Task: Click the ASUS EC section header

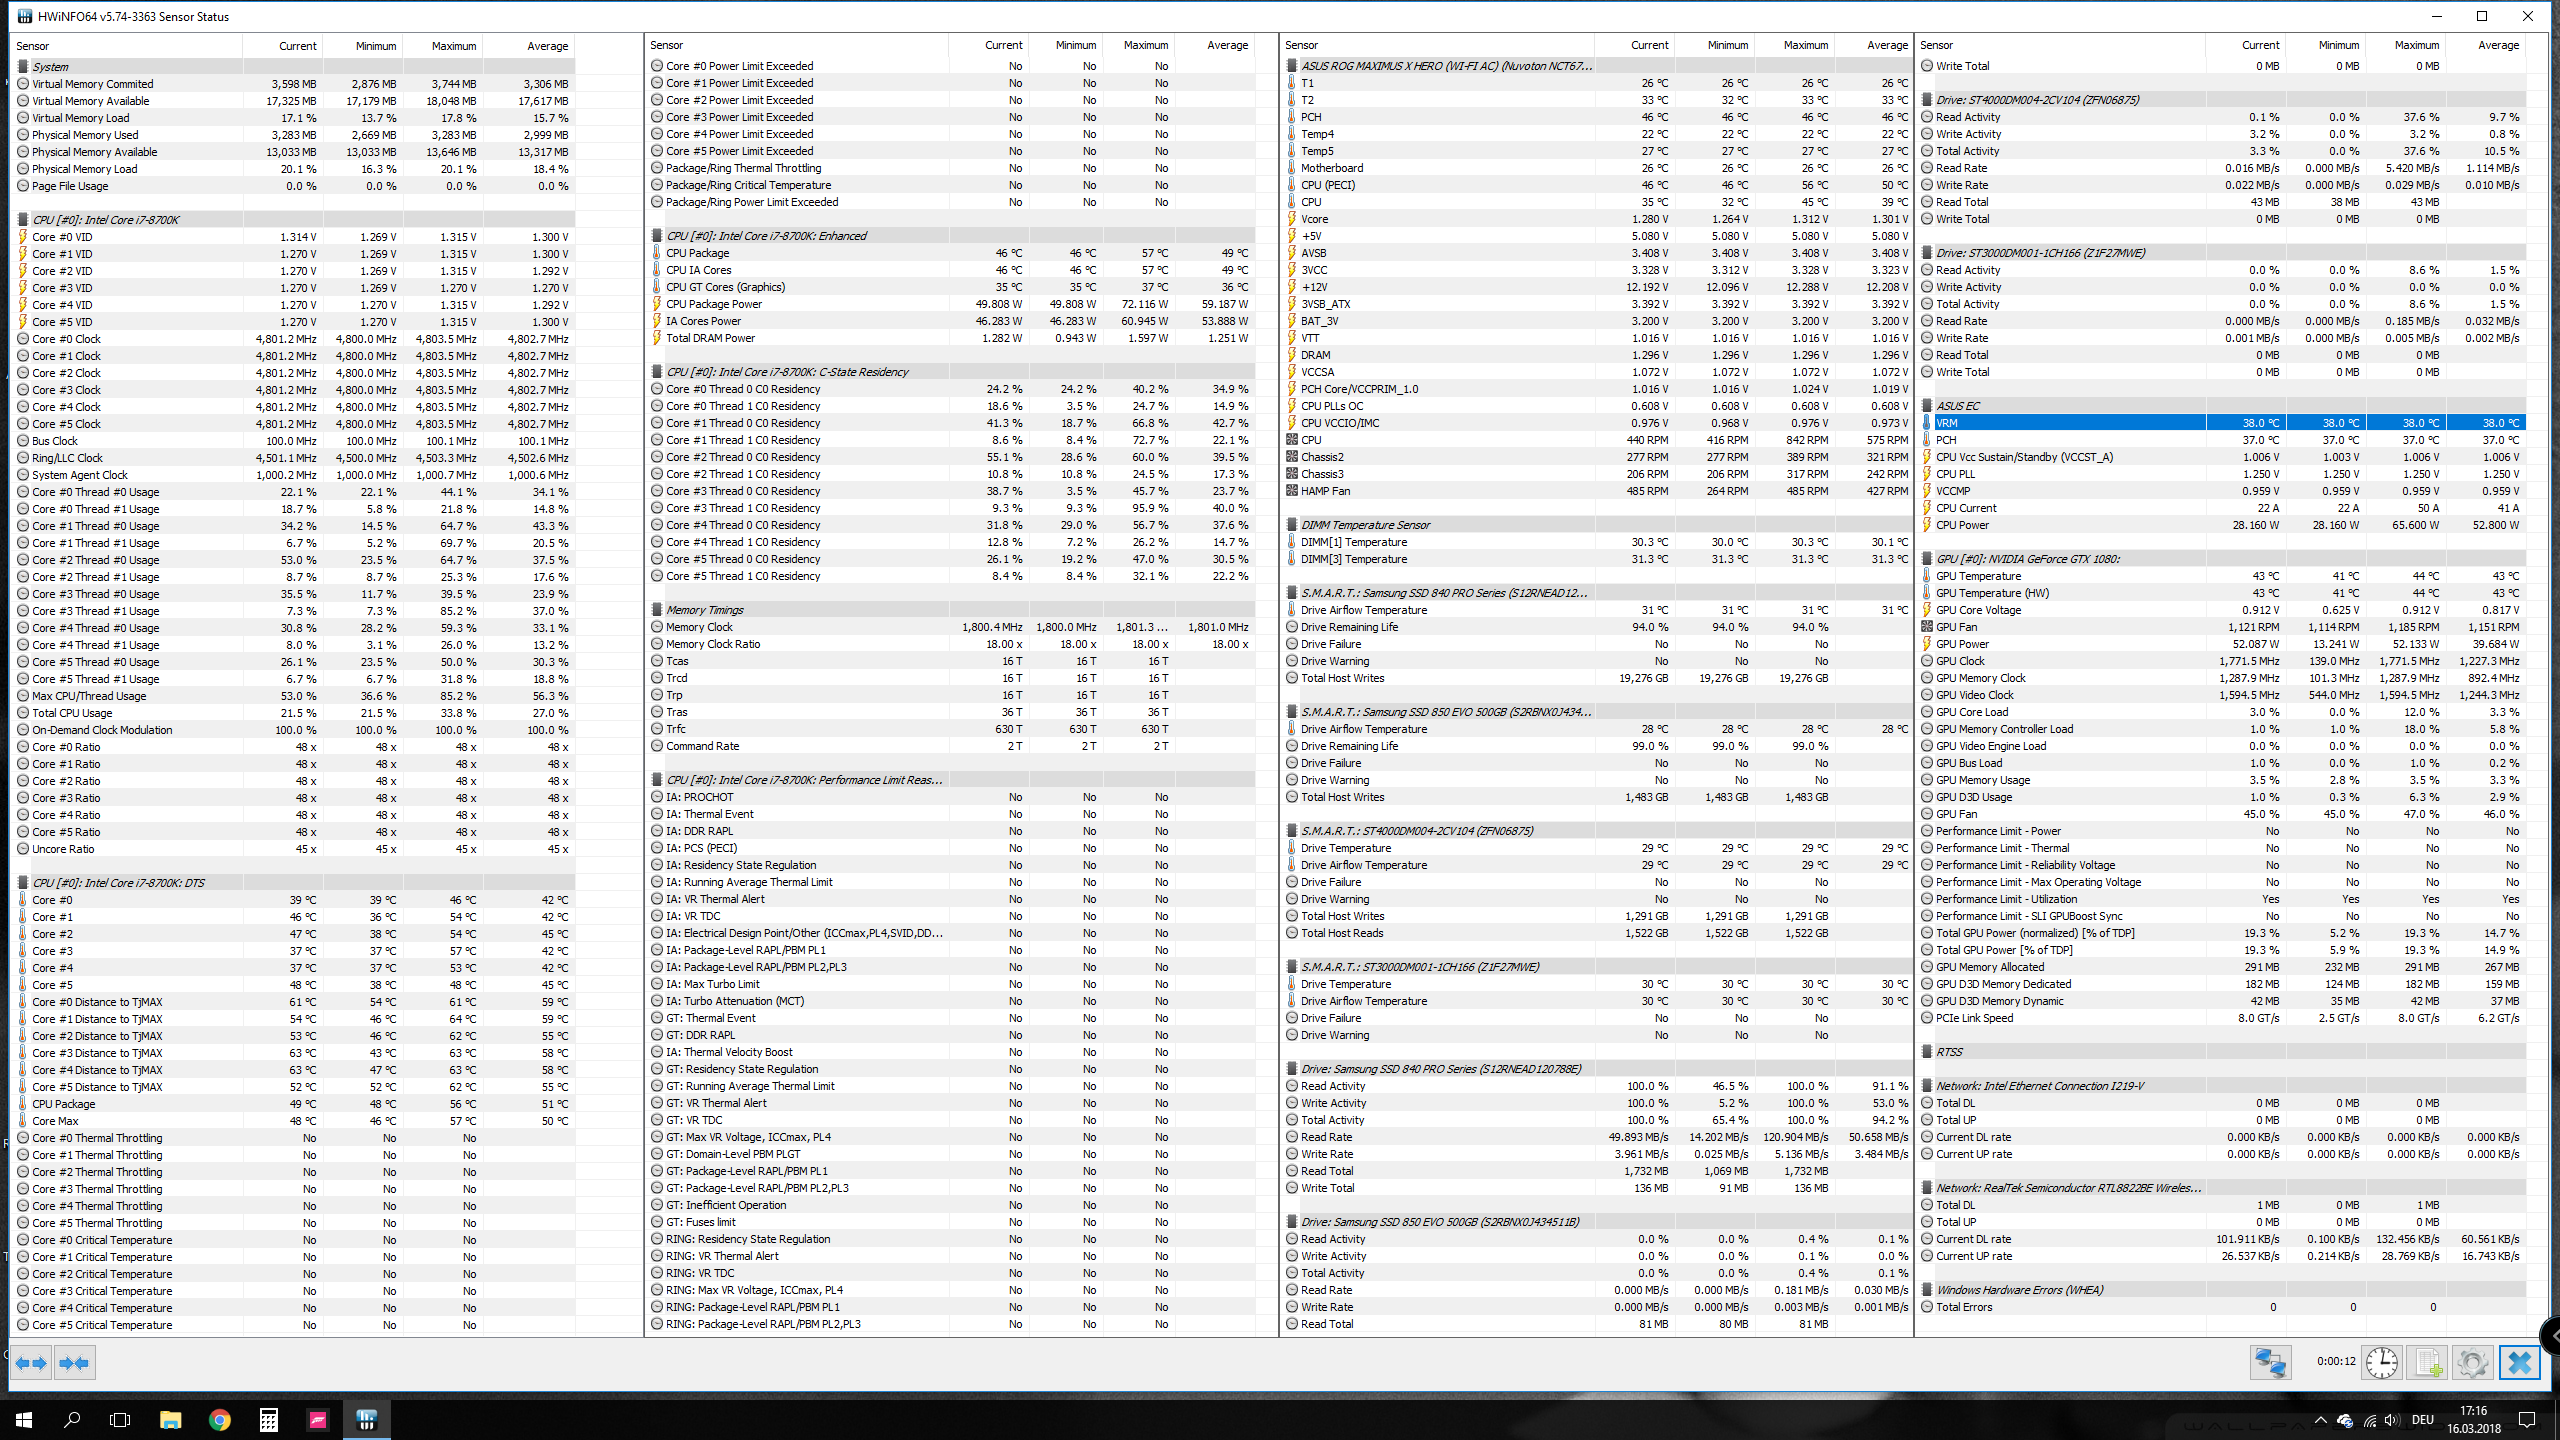Action: click(x=1957, y=406)
